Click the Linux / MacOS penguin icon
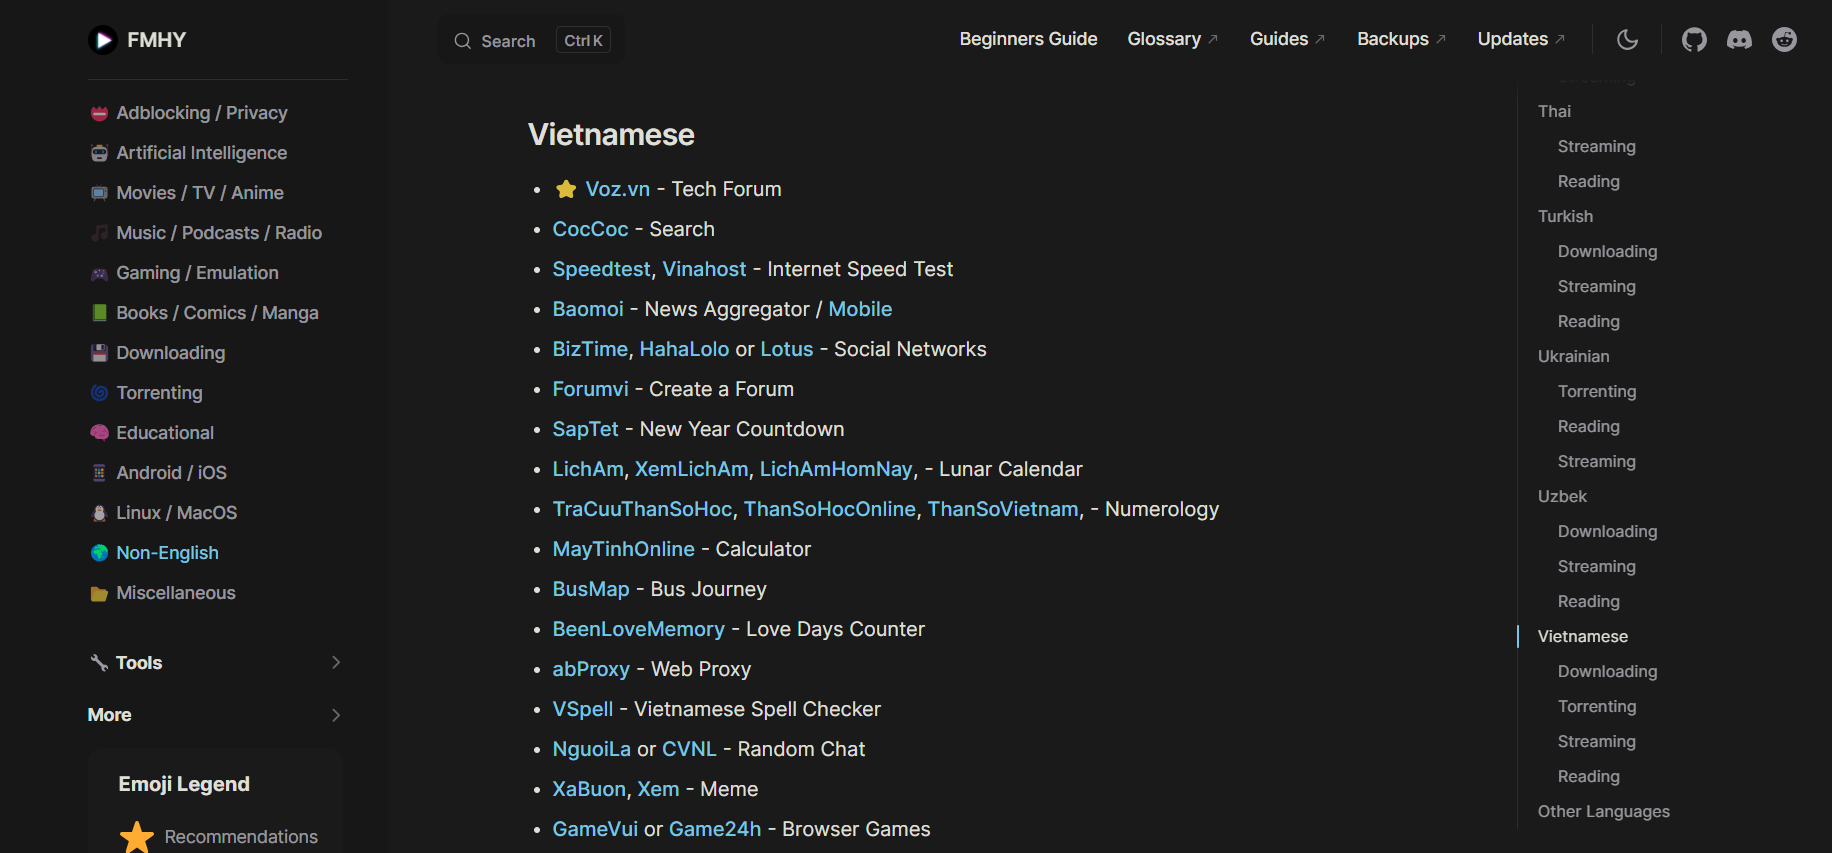This screenshot has height=853, width=1832. (99, 513)
